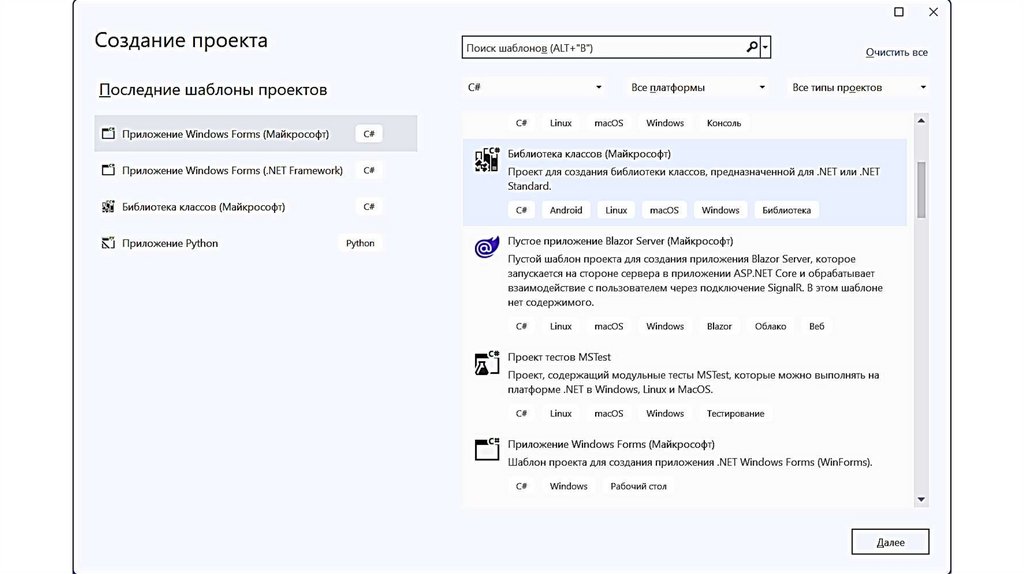This screenshot has width=1024, height=574.
Task: Select 'Приложение Windows Forms (Майкрософт)' result title
Action: click(611, 444)
